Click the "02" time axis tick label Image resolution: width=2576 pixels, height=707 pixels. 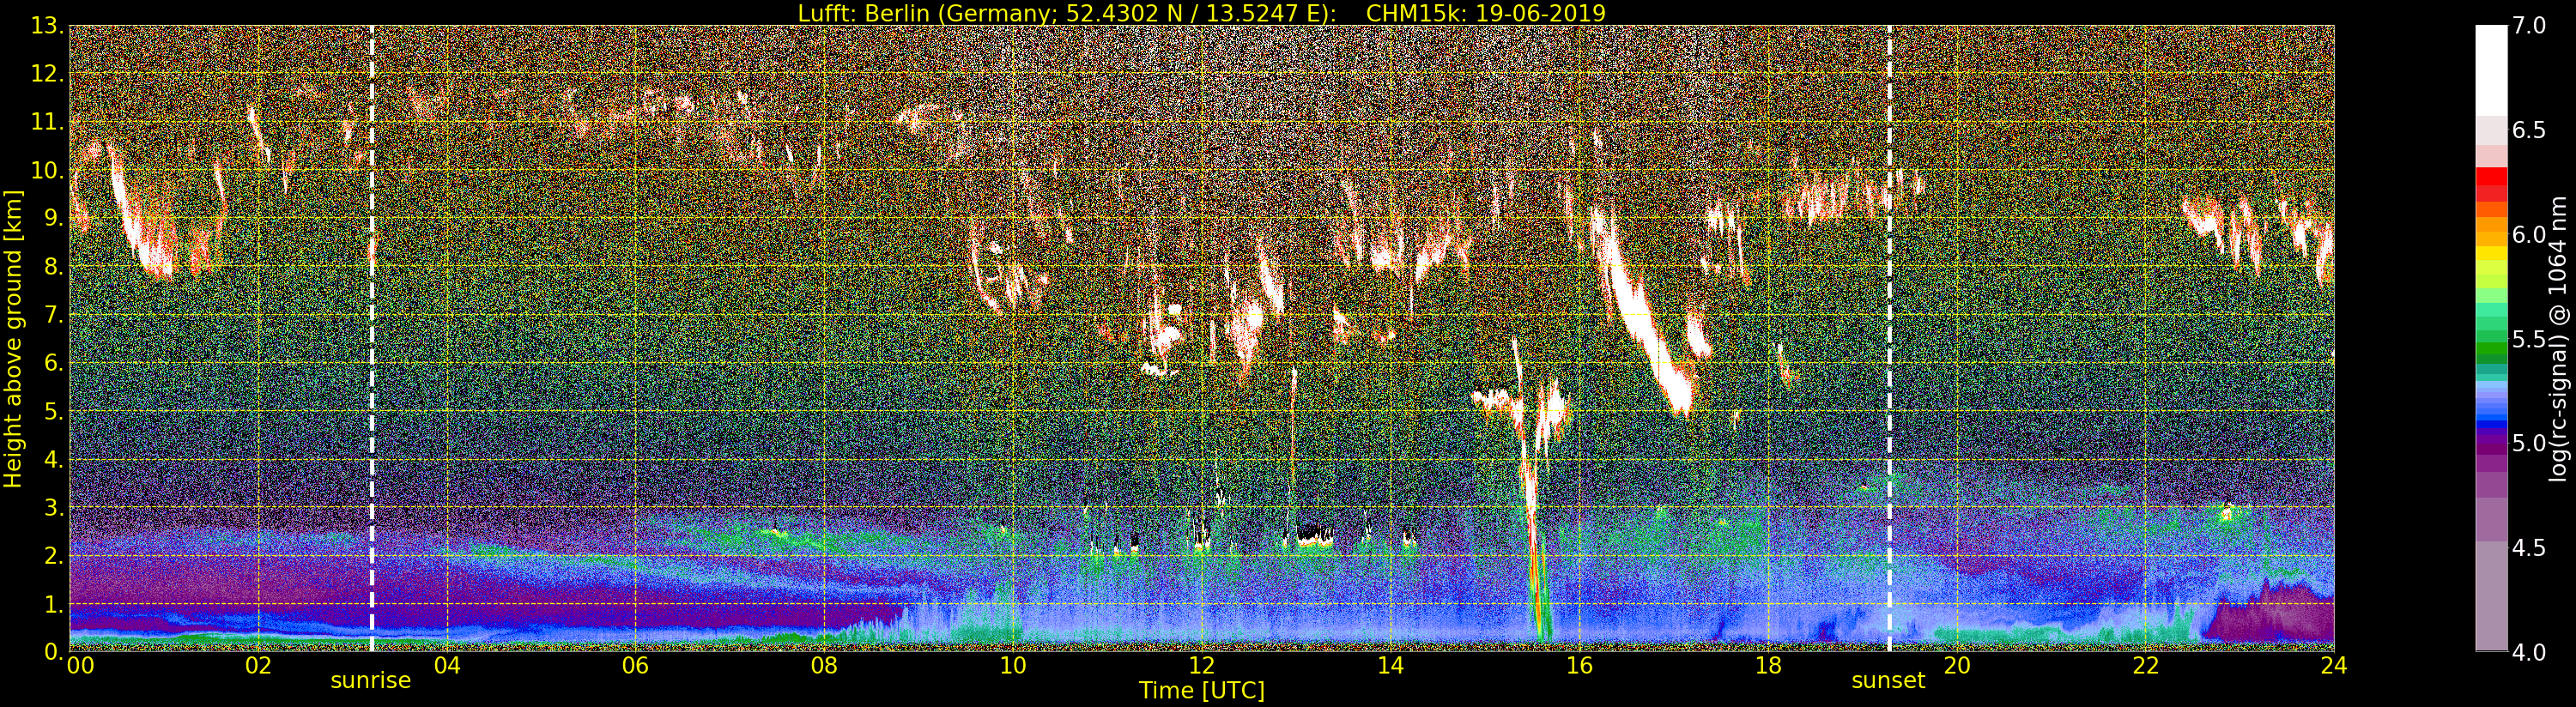(258, 664)
